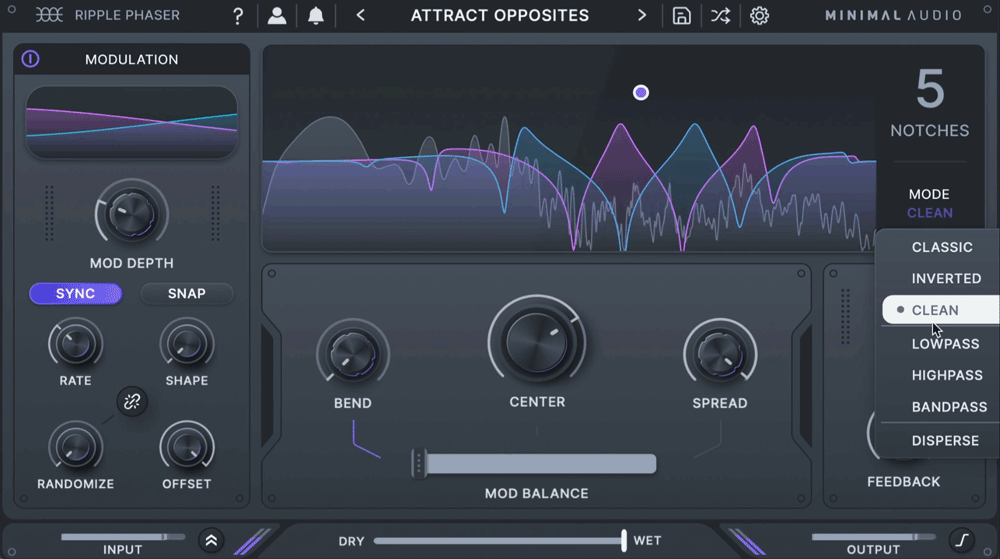Screen dimensions: 1000x559
Task: Click the MOD DEPTH knob
Action: [x=131, y=215]
